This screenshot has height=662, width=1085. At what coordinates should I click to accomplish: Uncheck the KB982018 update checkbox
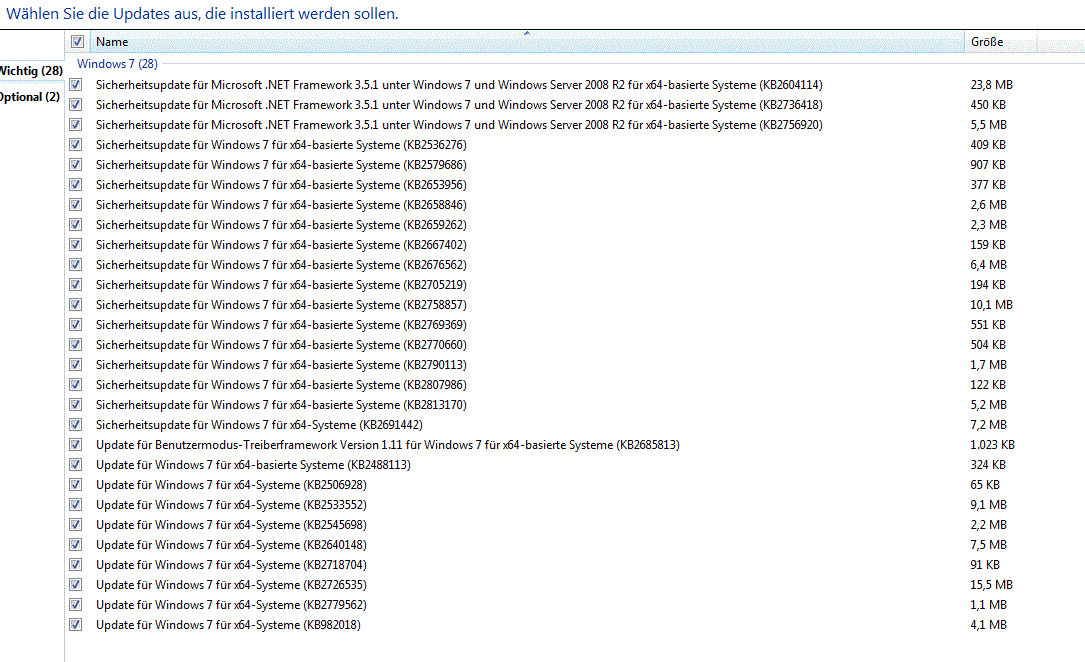[x=76, y=625]
